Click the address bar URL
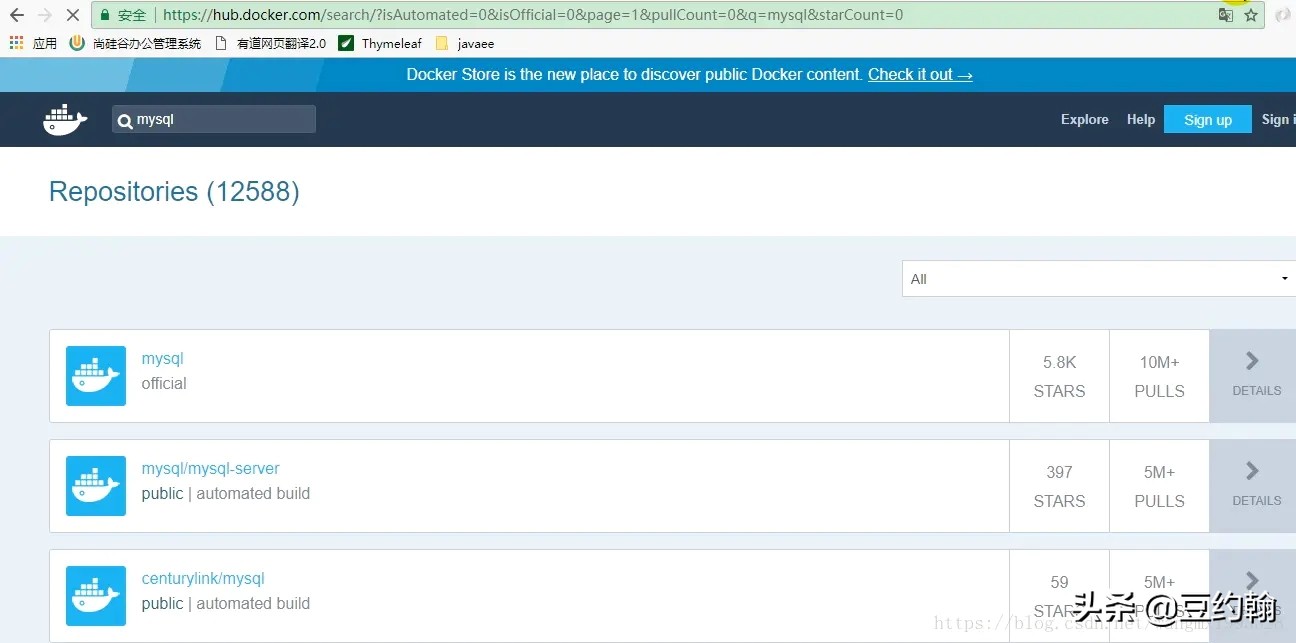The image size is (1296, 643). (x=533, y=15)
